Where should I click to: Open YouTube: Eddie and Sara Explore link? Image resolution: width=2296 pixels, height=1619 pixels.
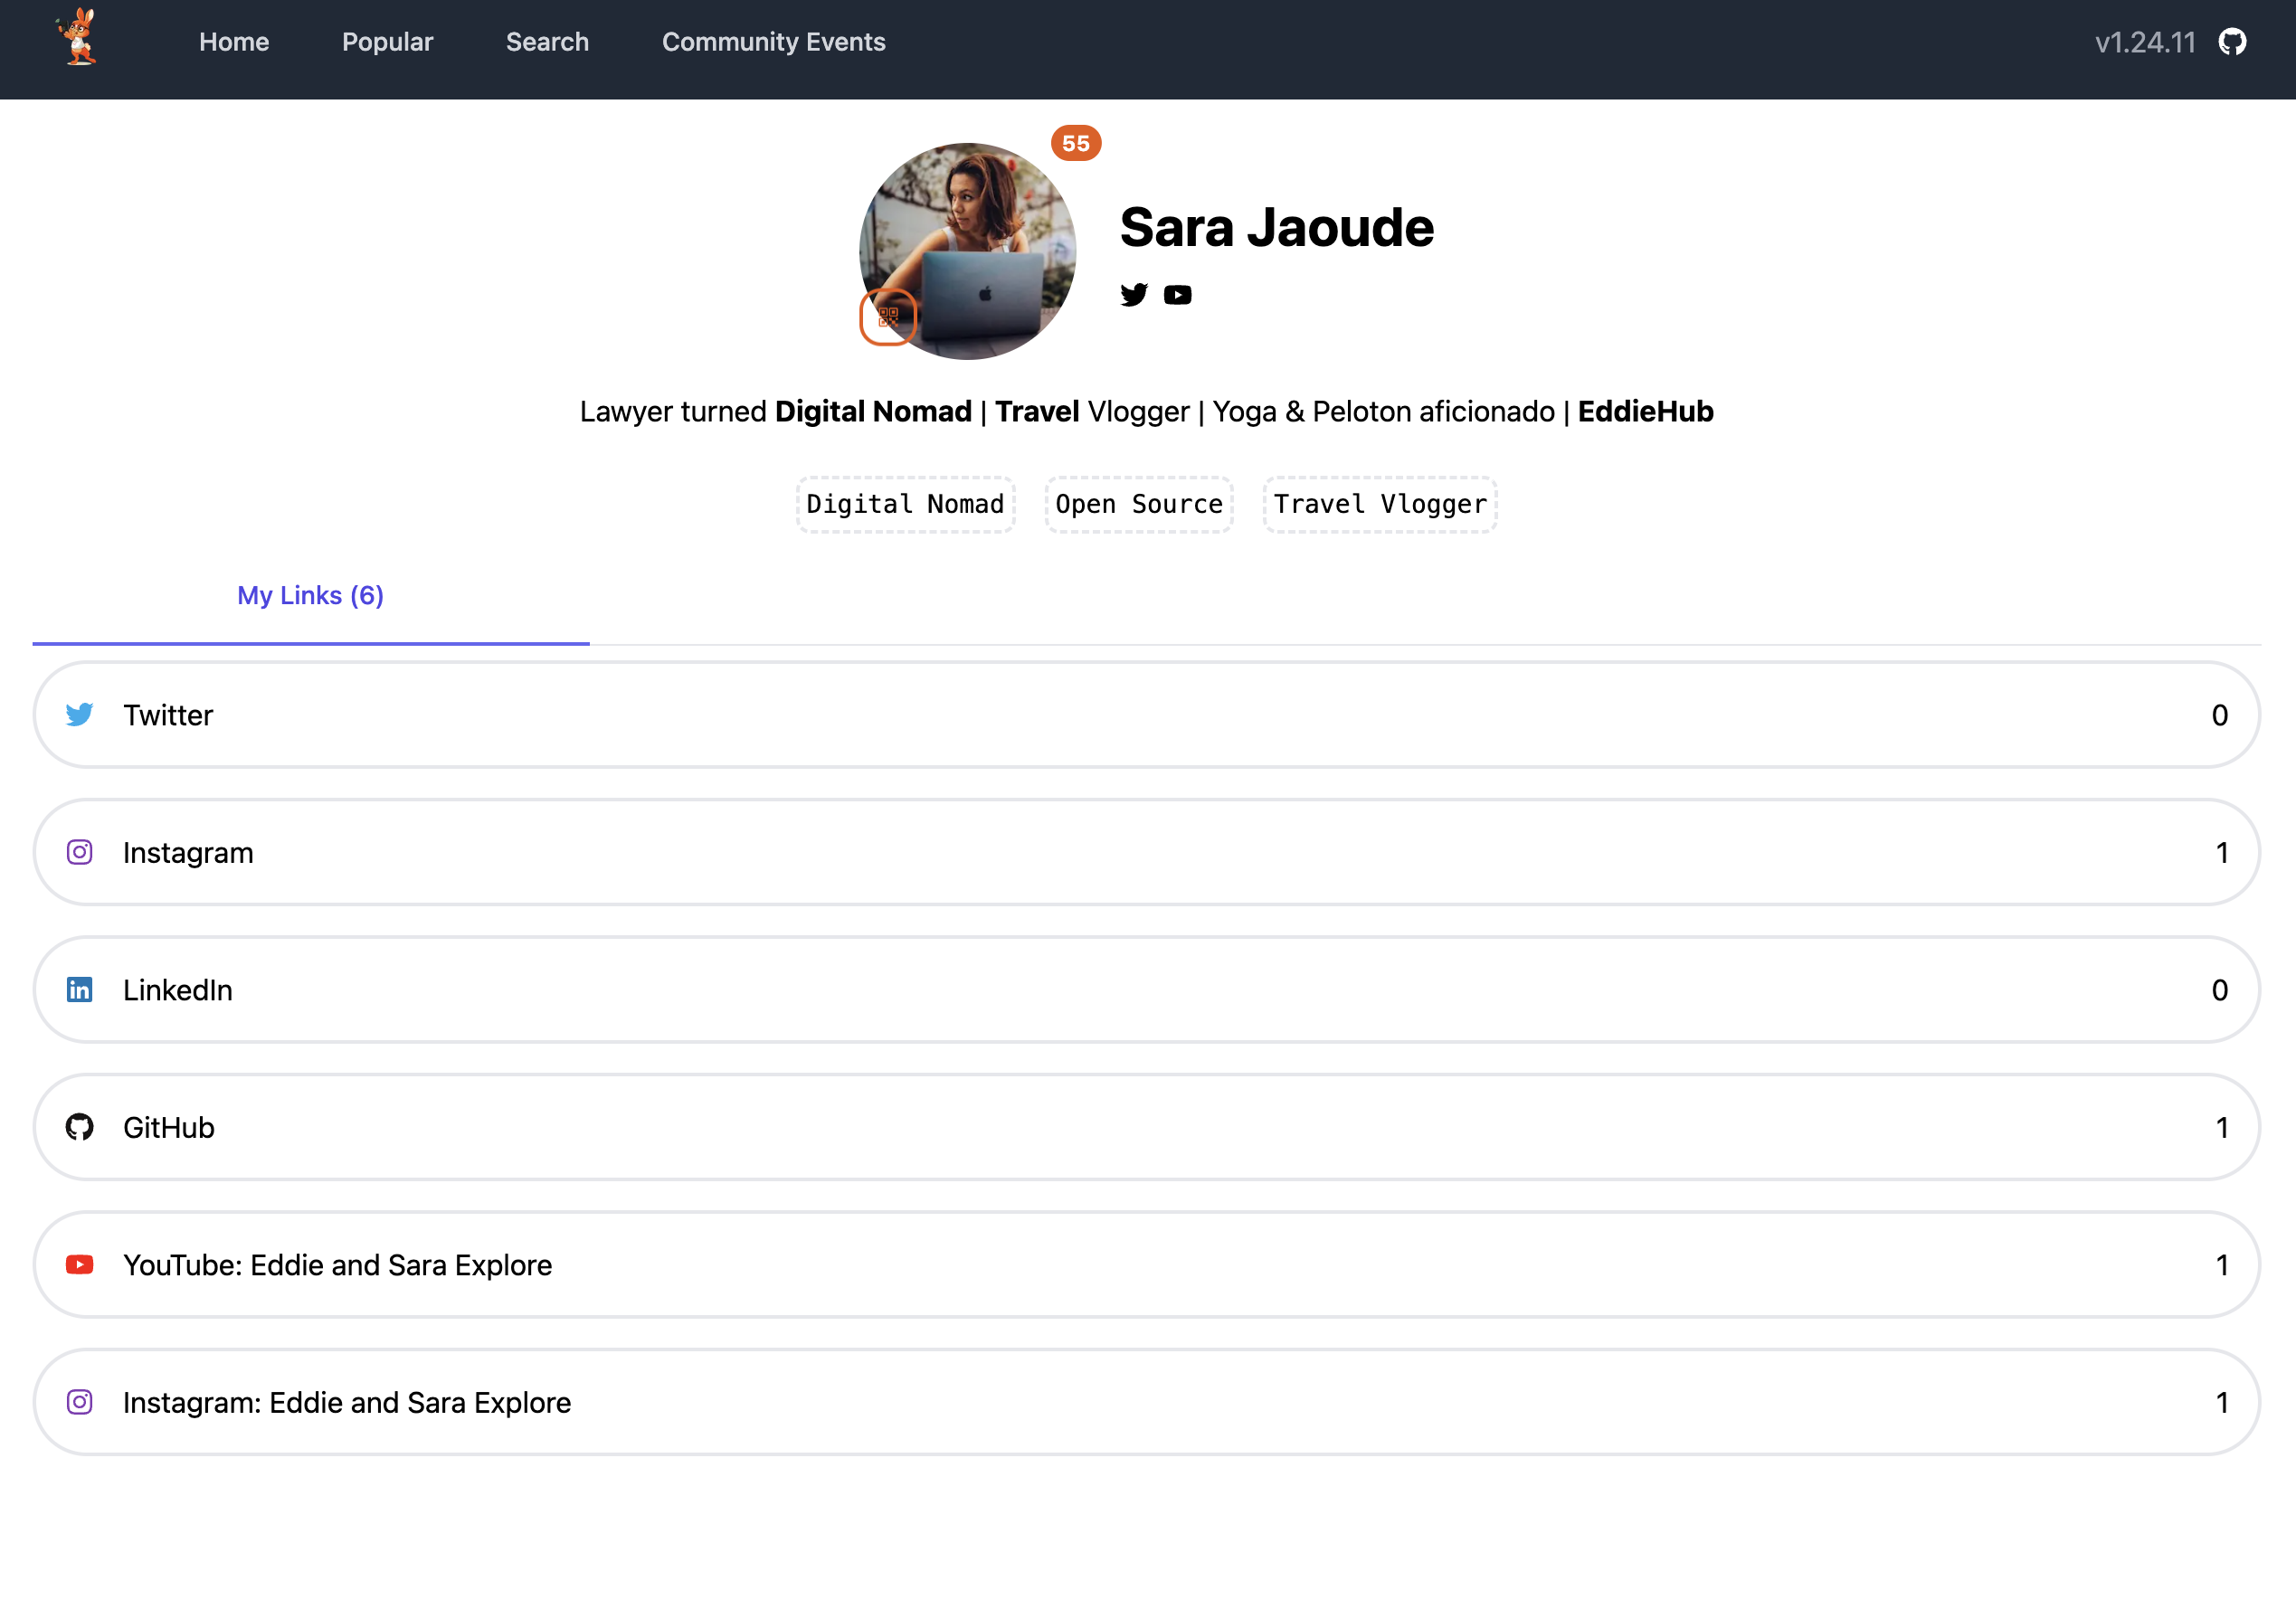coord(1147,1265)
